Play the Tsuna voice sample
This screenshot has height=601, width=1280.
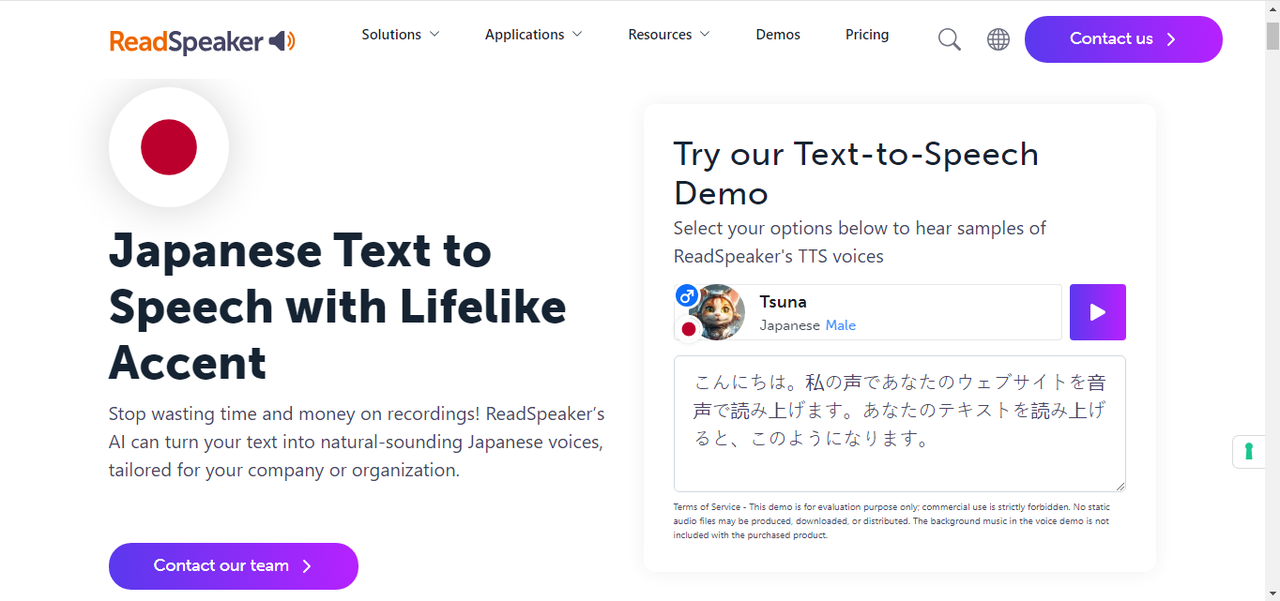[1098, 312]
